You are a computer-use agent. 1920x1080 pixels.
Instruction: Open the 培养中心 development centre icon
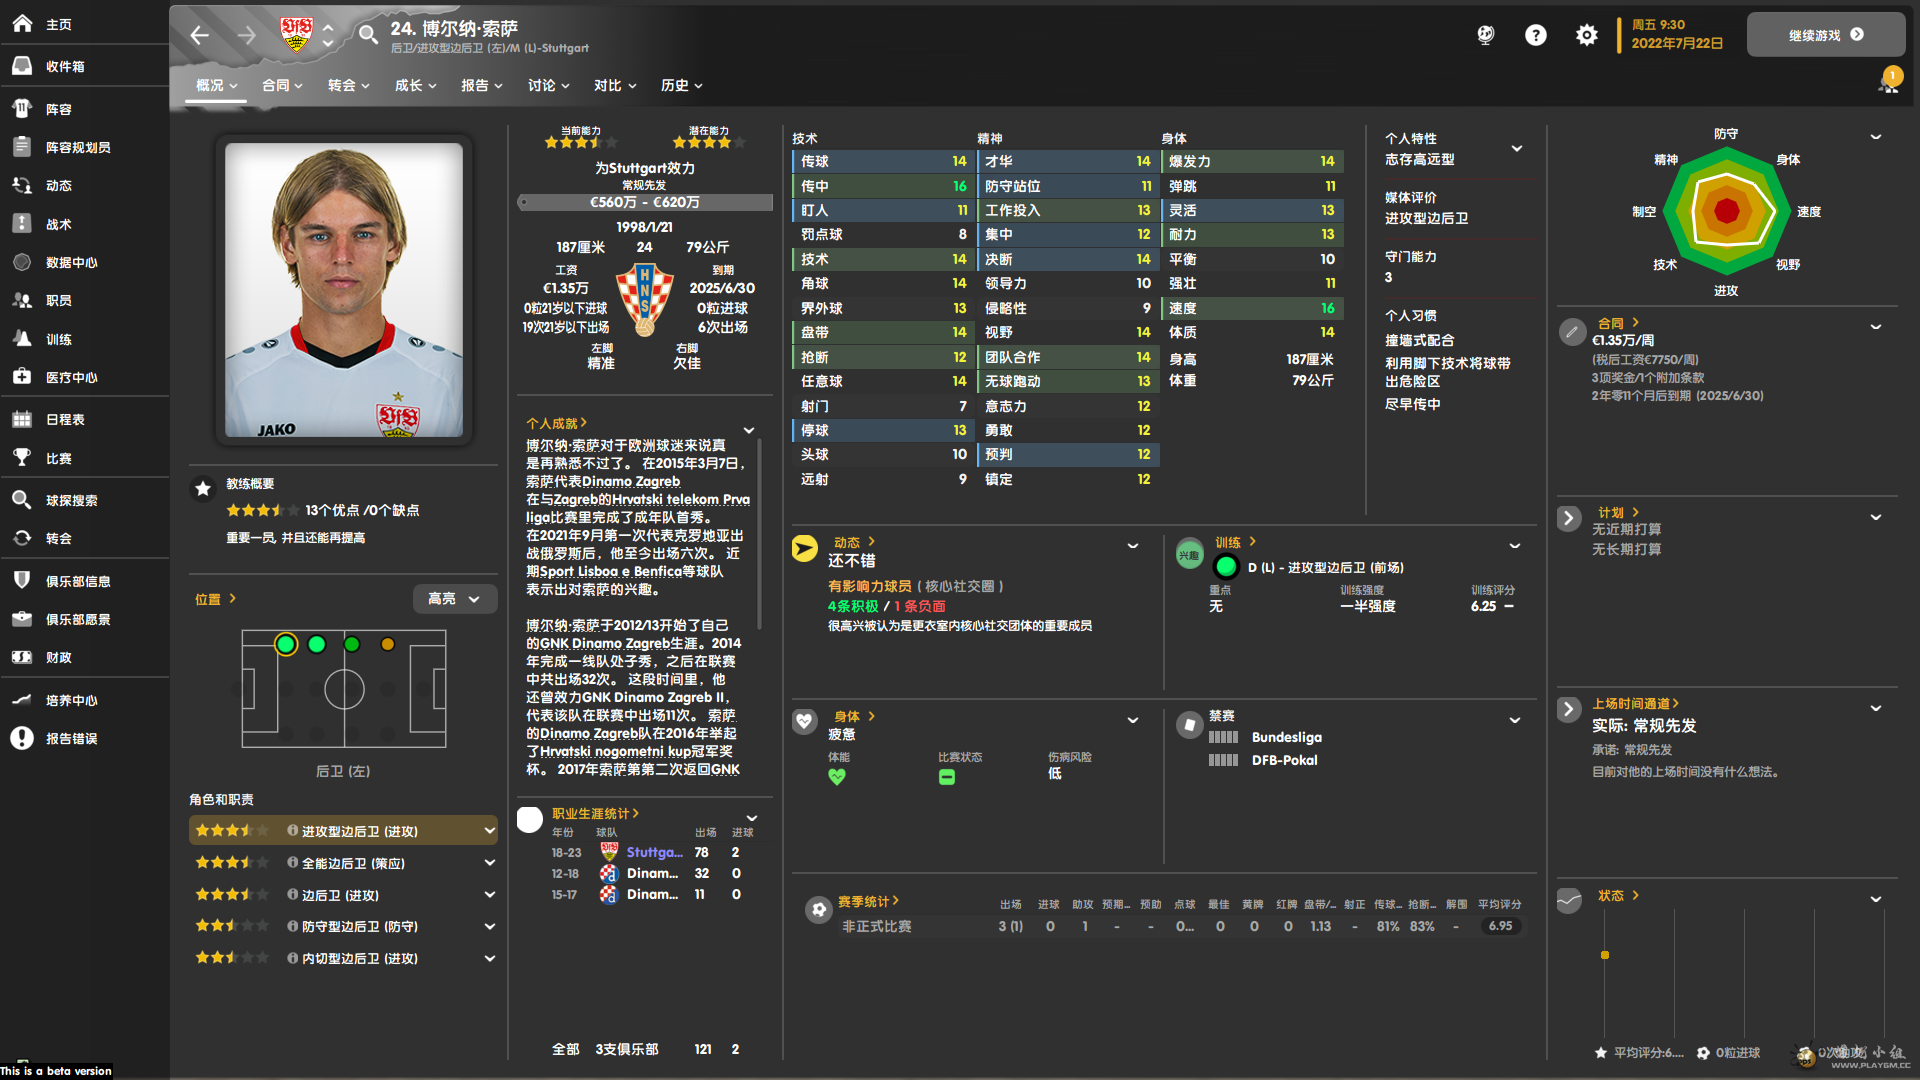[22, 700]
